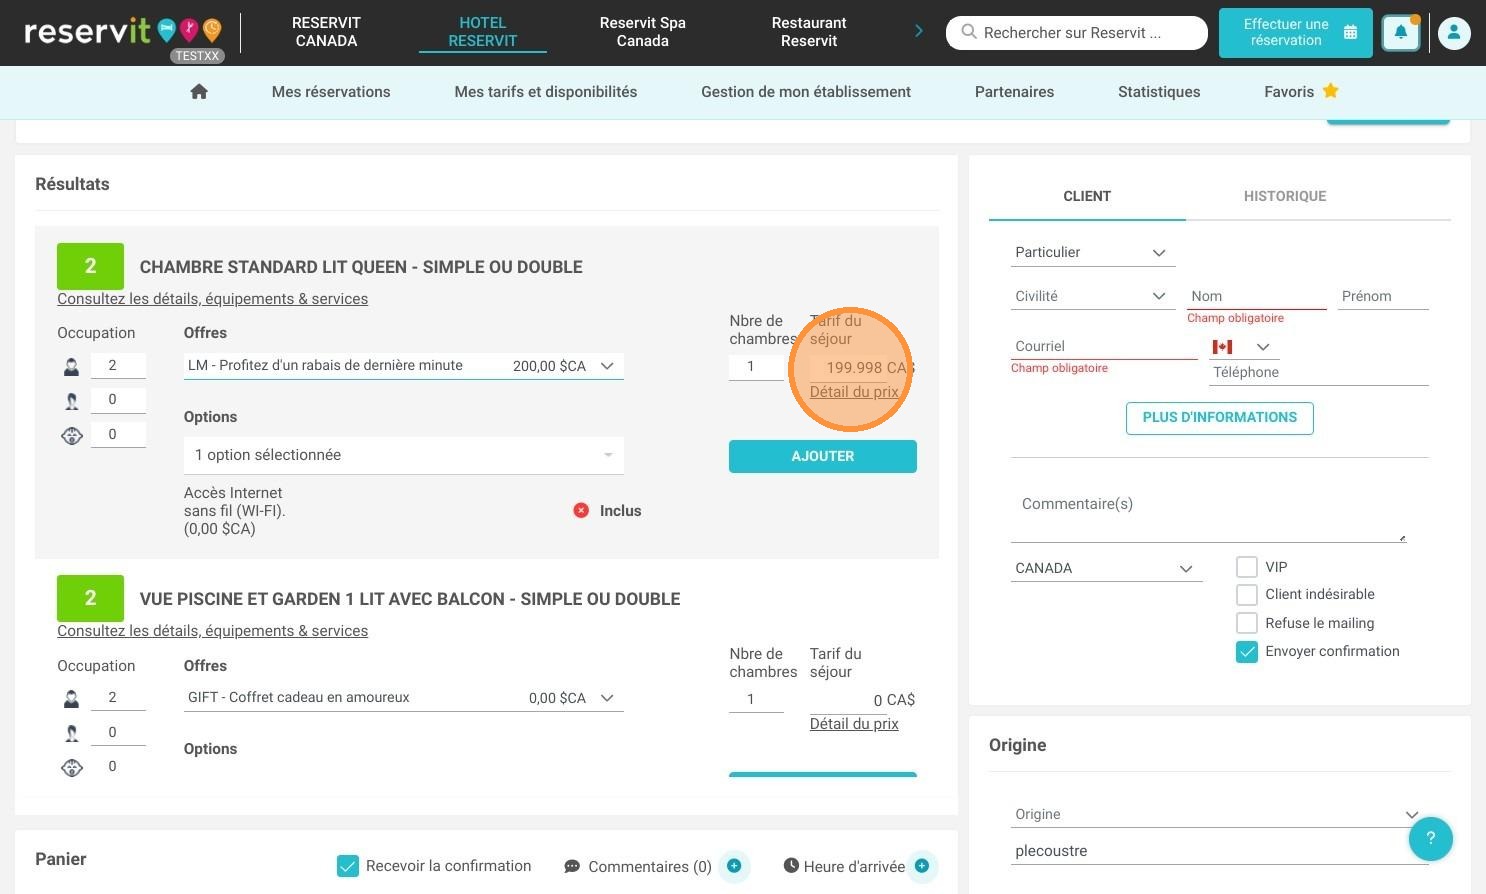Image resolution: width=1486 pixels, height=894 pixels.
Task: Check the VIP checkbox
Action: pyautogui.click(x=1247, y=567)
